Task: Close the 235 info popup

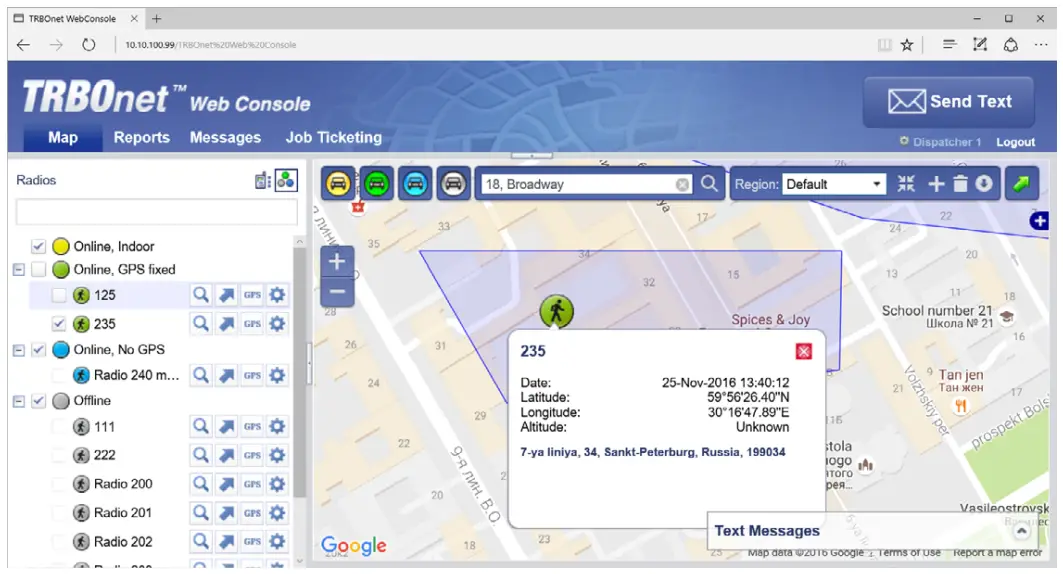Action: tap(803, 351)
